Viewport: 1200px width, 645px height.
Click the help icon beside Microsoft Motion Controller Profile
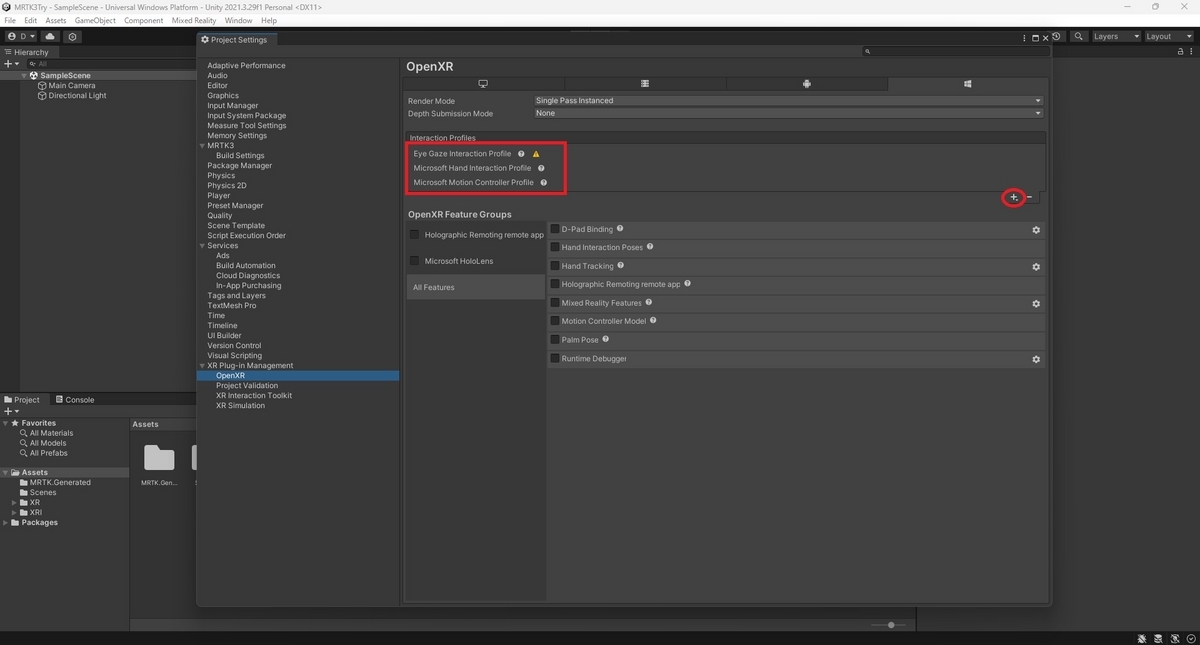point(544,183)
